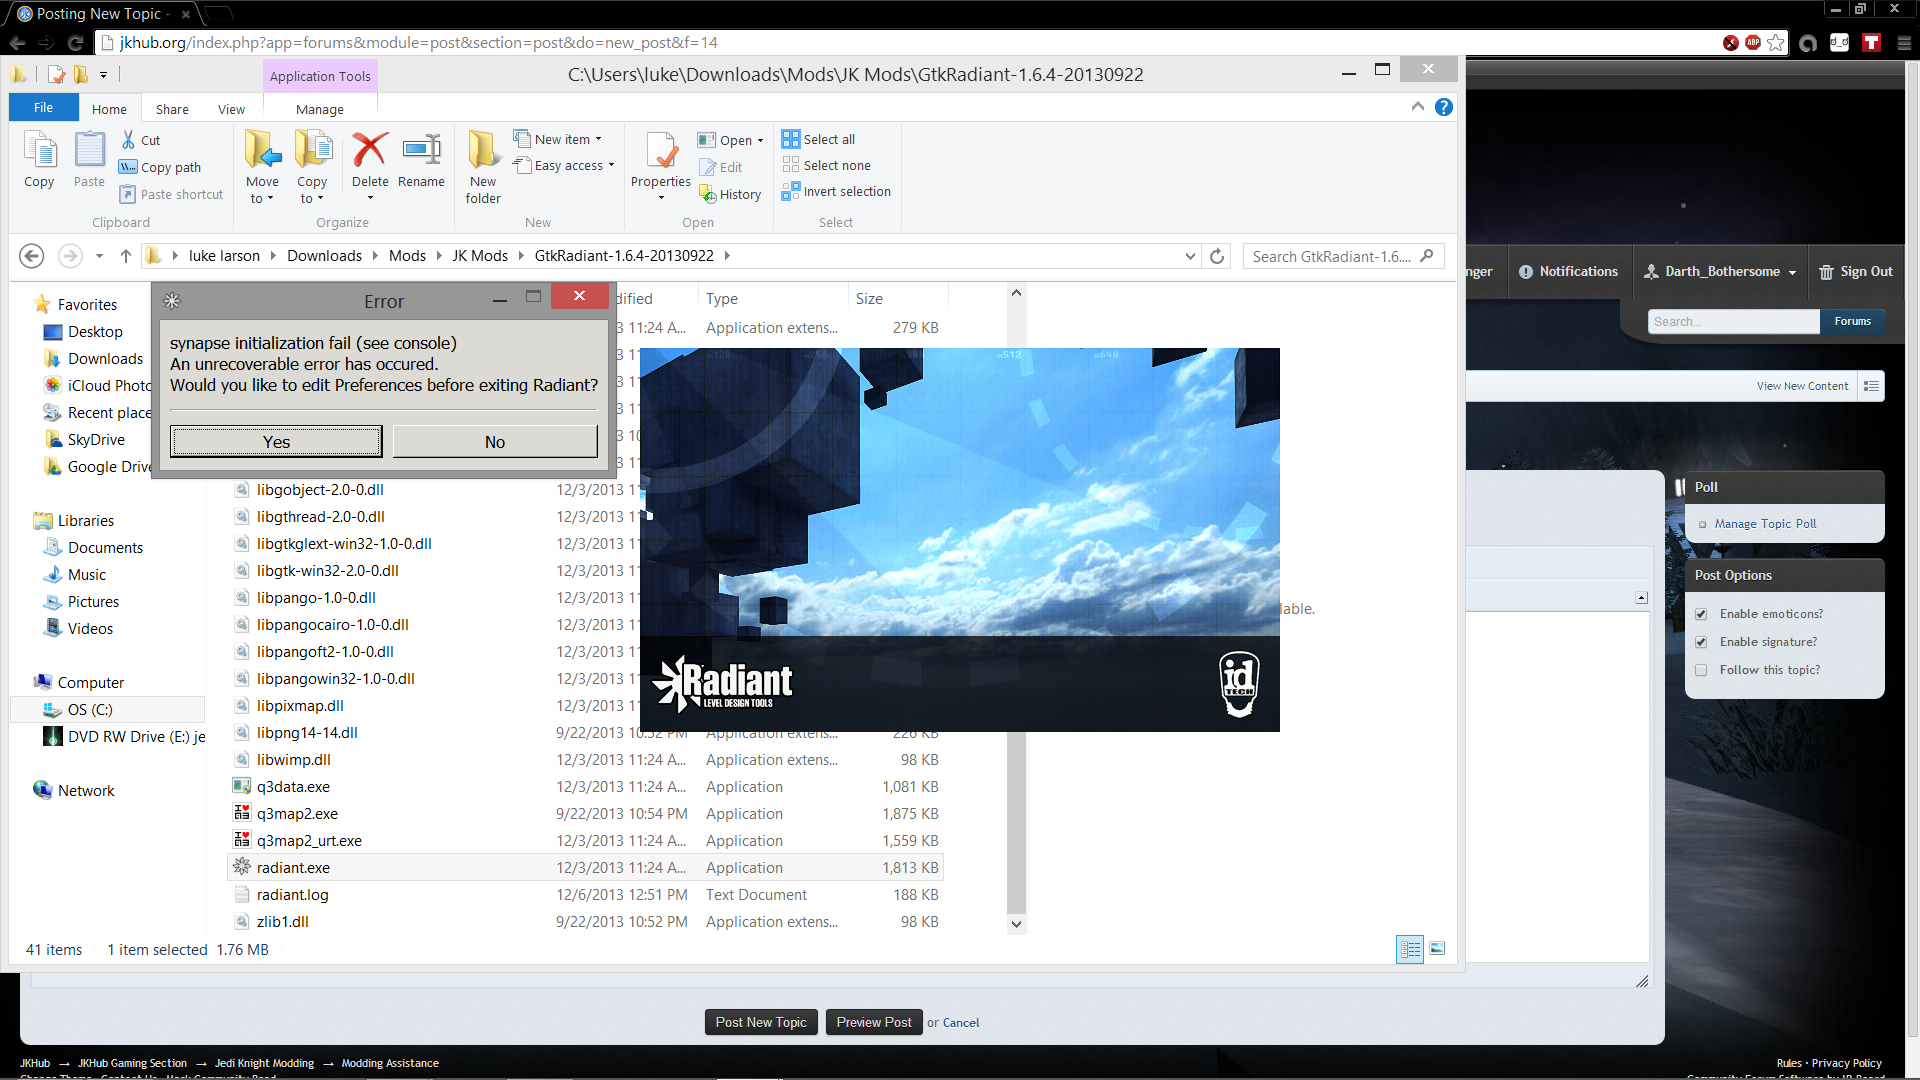Click Explorer Back navigation arrow
Viewport: 1920px width, 1080px height.
click(x=32, y=256)
